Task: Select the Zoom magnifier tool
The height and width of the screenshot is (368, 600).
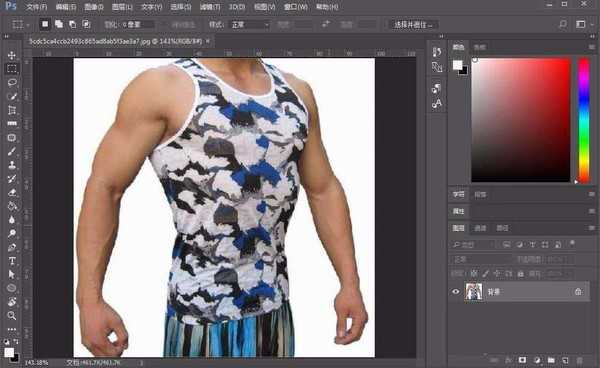Action: click(x=12, y=316)
